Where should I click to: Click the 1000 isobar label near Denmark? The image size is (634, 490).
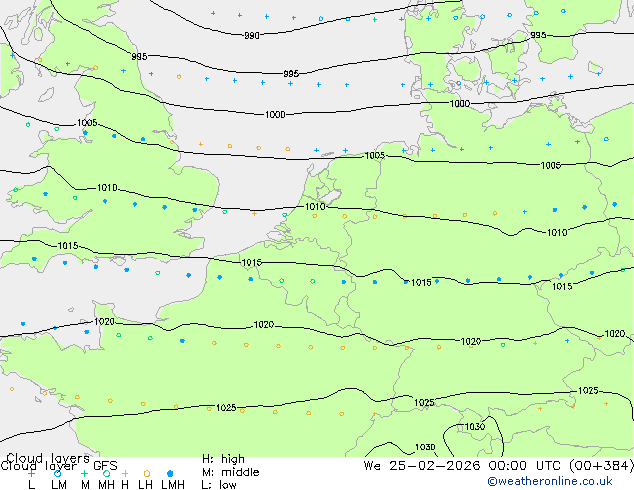tap(460, 103)
